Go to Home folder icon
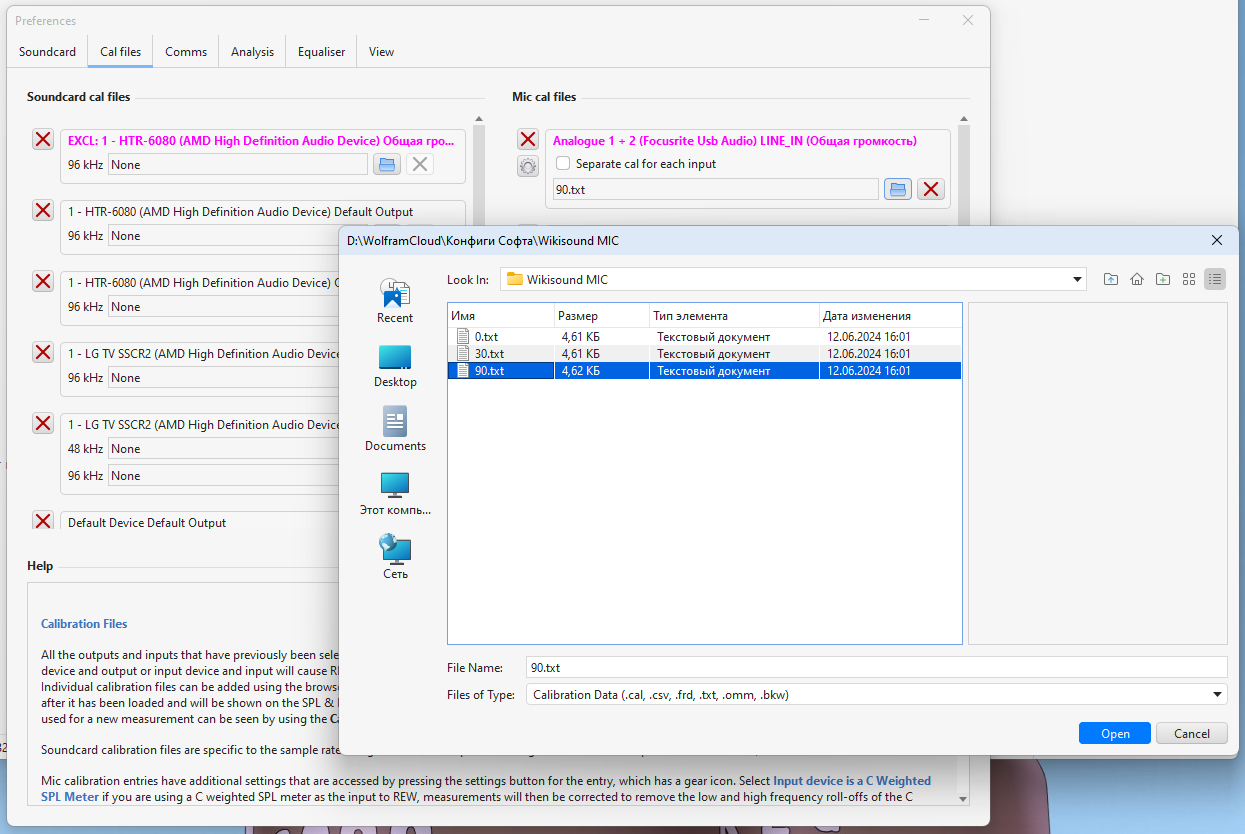 tap(1137, 280)
